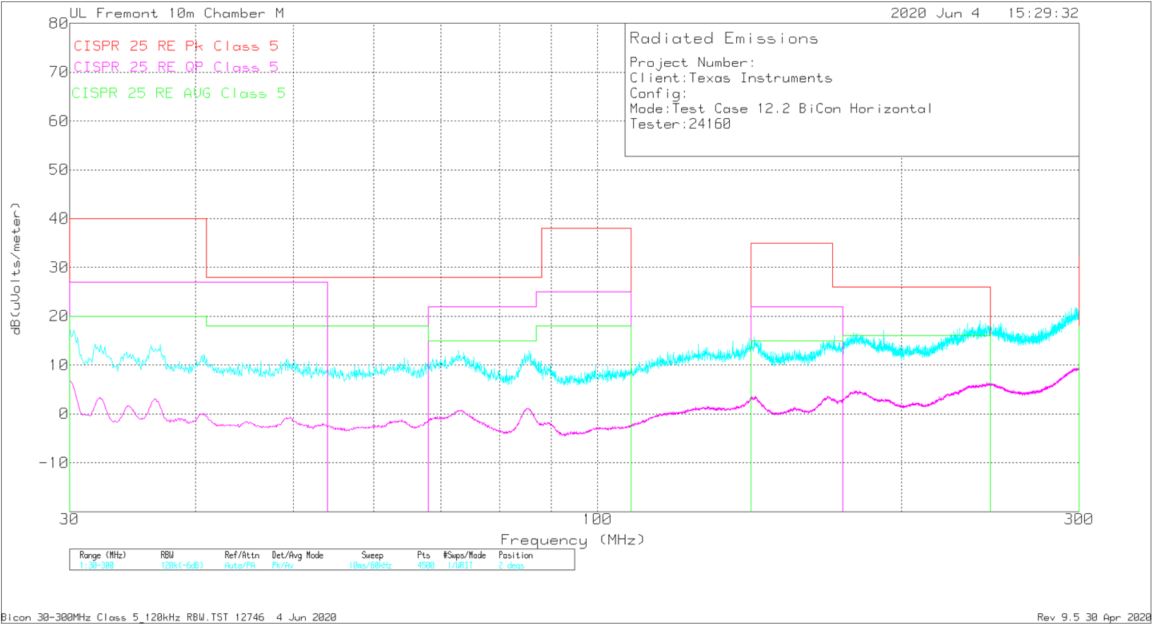Click the Pts column header
This screenshot has width=1154, height=627.
422,555
